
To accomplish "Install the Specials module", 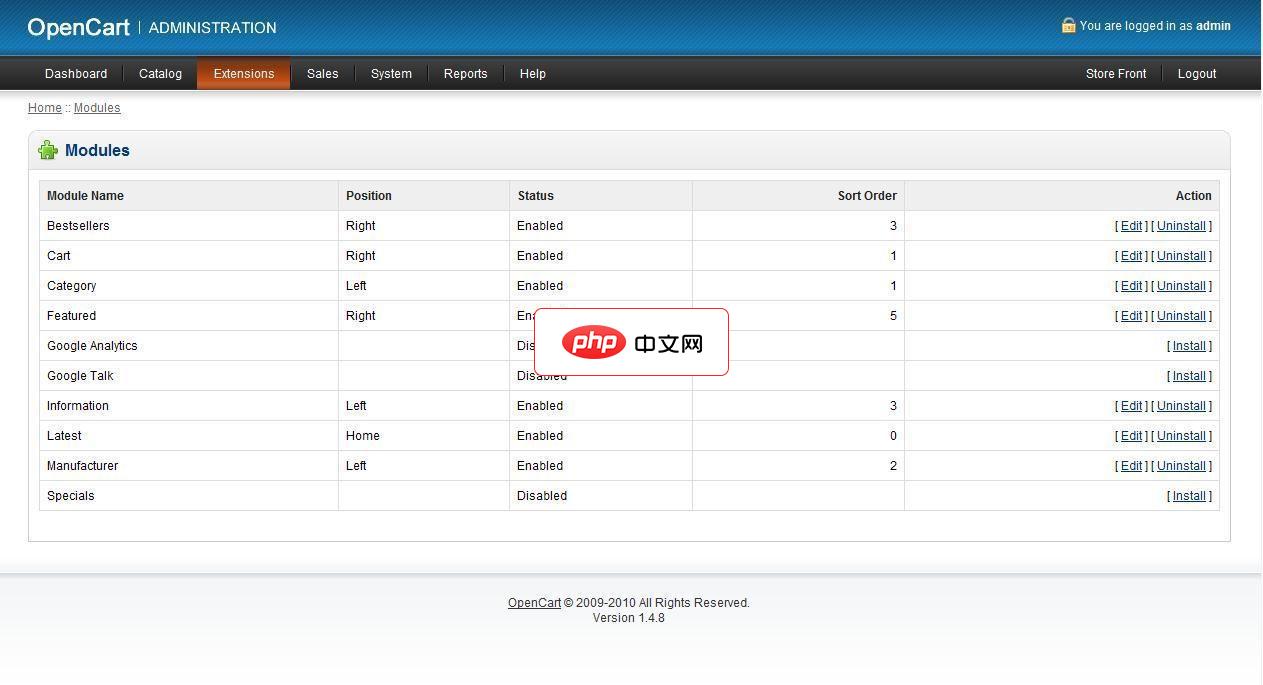I will point(1188,495).
